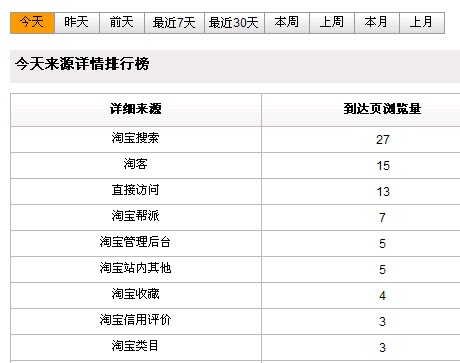Select the 淘宝信用评价 source cell
Image resolution: width=460 pixels, height=363 pixels.
tap(136, 321)
